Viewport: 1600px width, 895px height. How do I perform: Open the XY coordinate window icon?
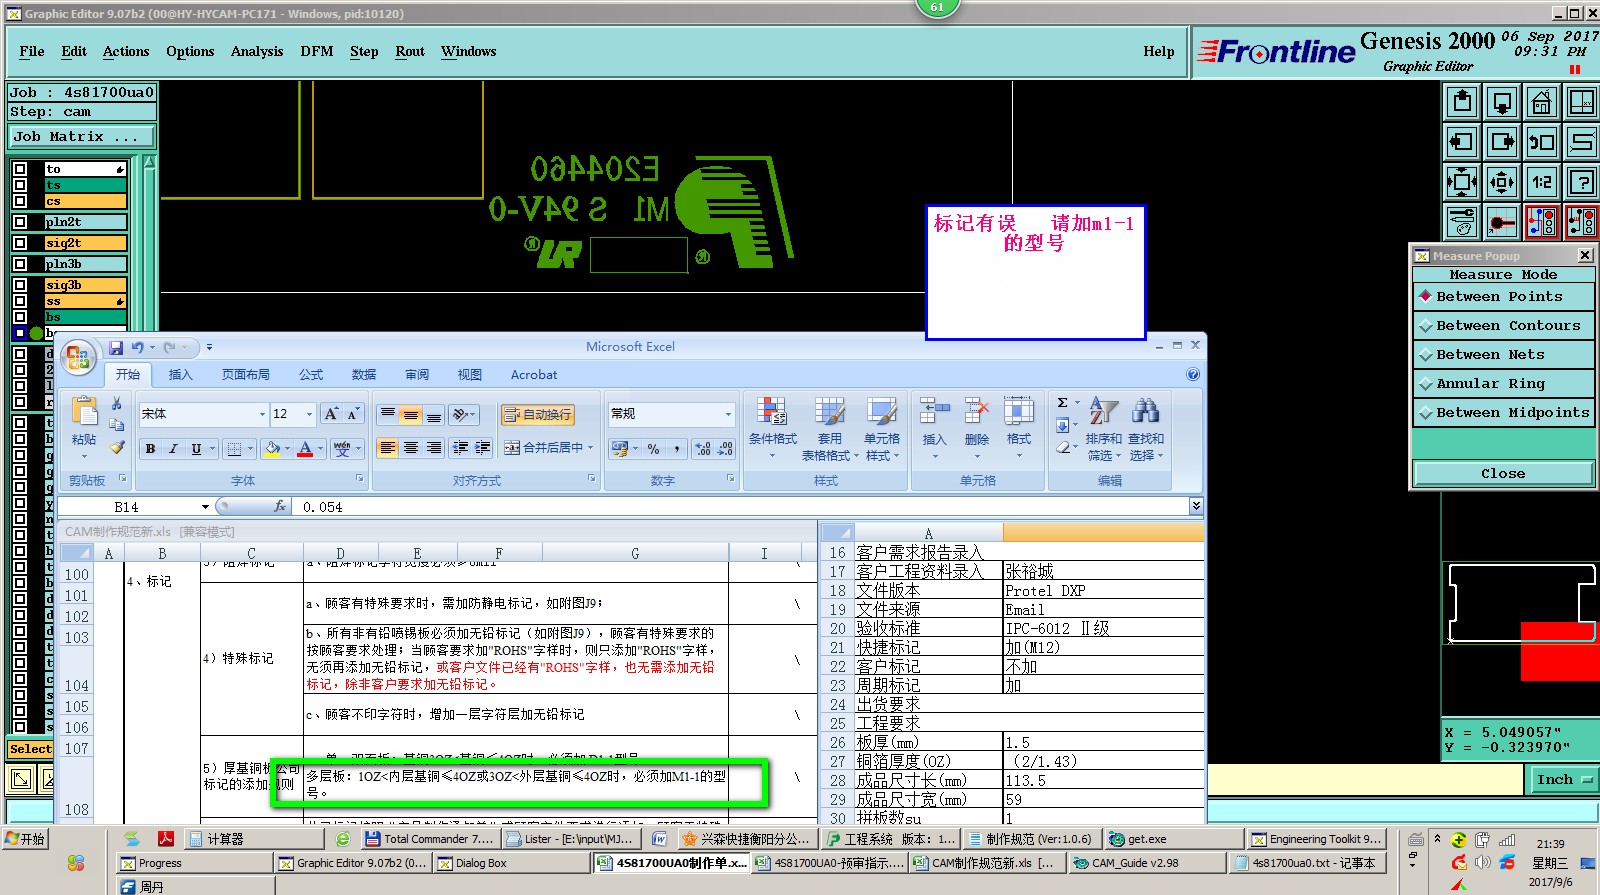tap(1581, 102)
